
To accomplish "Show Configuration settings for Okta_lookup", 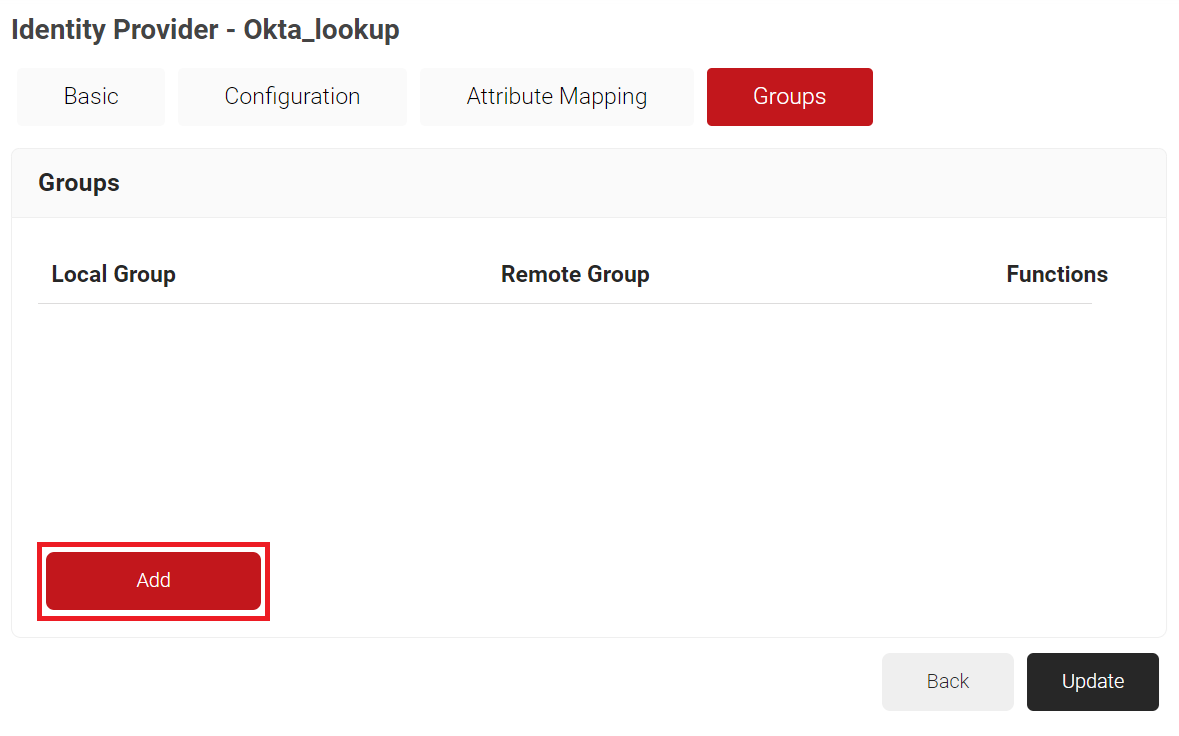I will click(292, 97).
